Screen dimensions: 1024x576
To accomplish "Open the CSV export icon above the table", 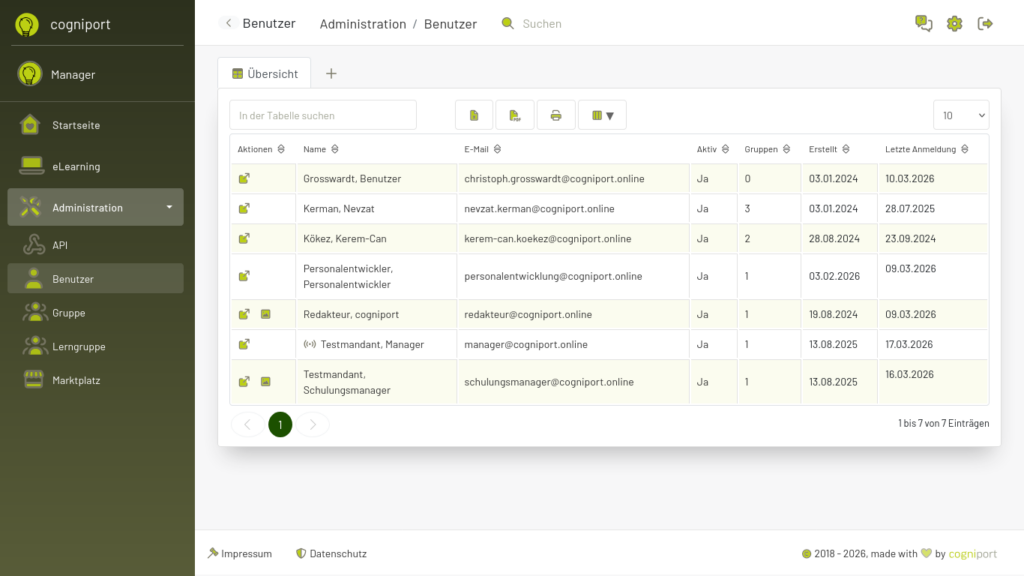I will [474, 115].
